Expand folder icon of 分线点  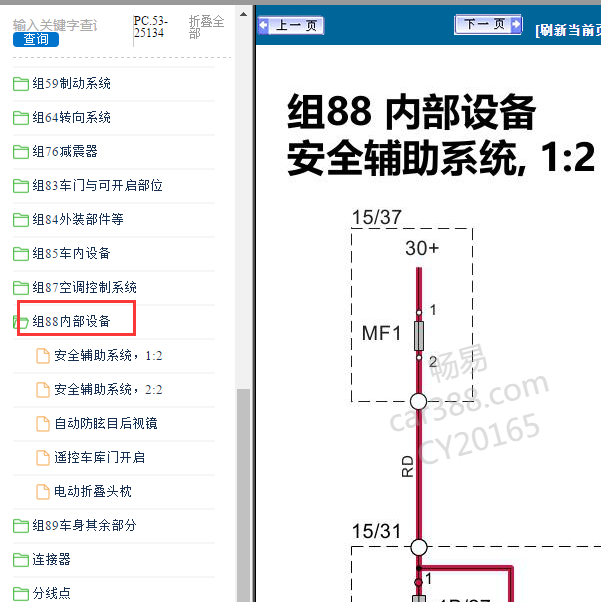pos(21,593)
